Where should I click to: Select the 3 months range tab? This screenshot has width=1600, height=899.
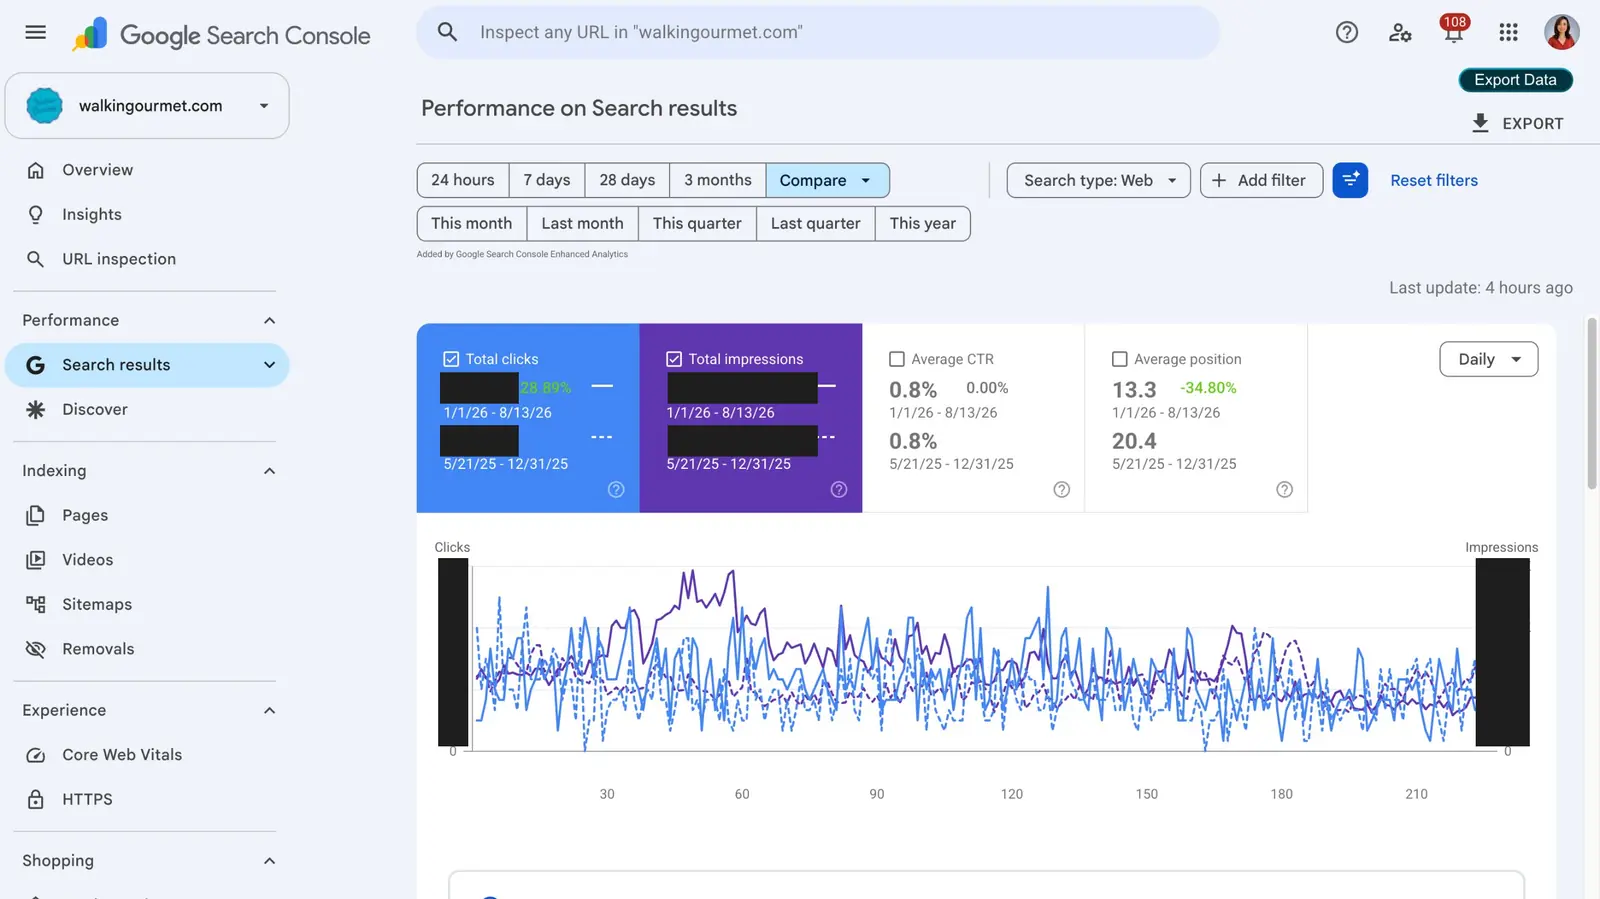pyautogui.click(x=718, y=180)
